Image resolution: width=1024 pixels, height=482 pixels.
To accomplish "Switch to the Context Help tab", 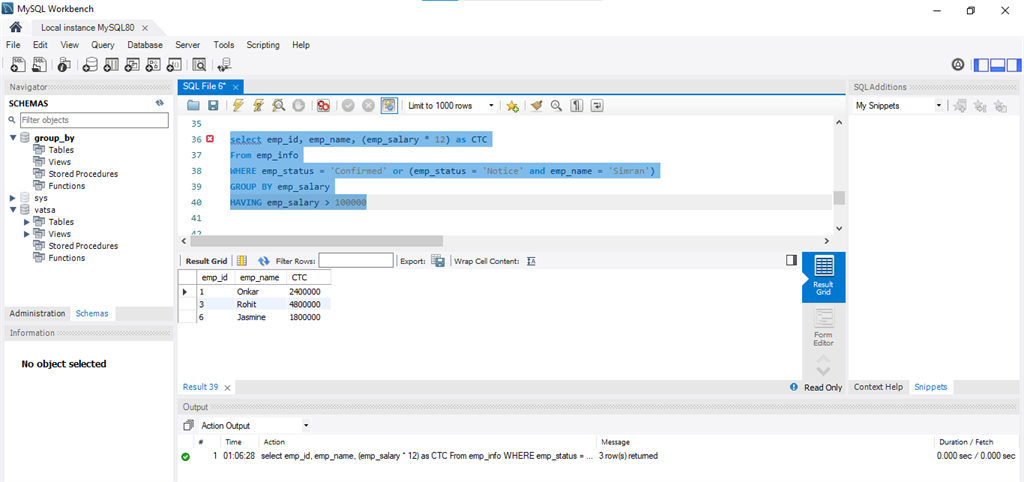I will [x=878, y=387].
